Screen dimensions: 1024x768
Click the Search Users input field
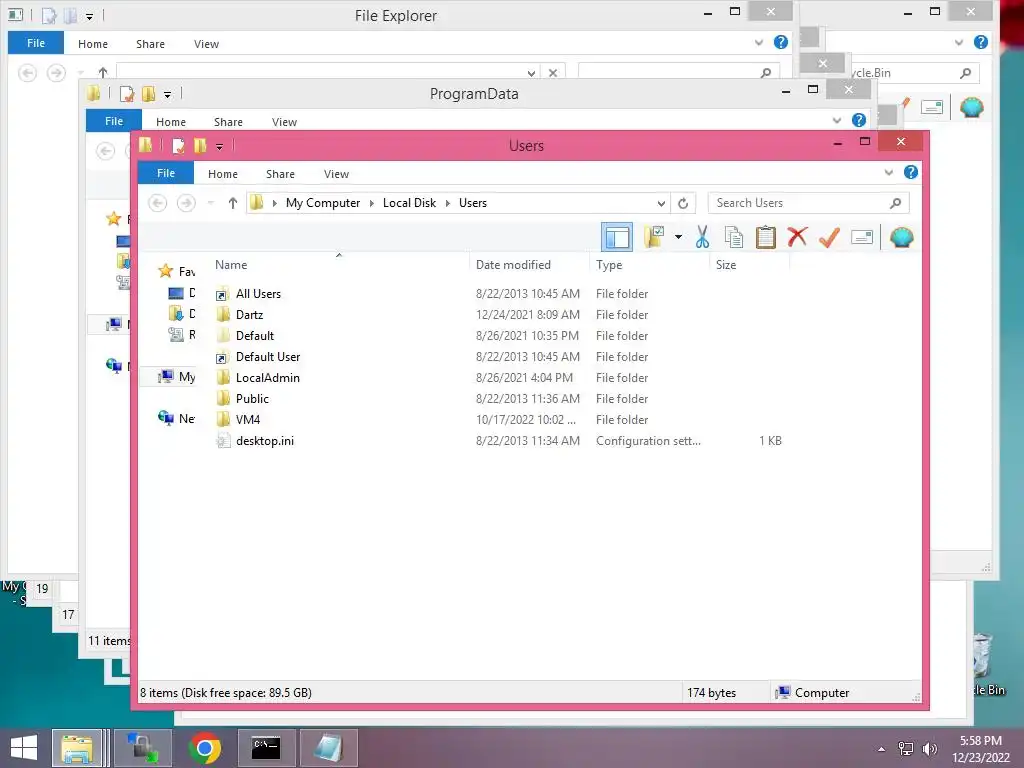tap(808, 203)
